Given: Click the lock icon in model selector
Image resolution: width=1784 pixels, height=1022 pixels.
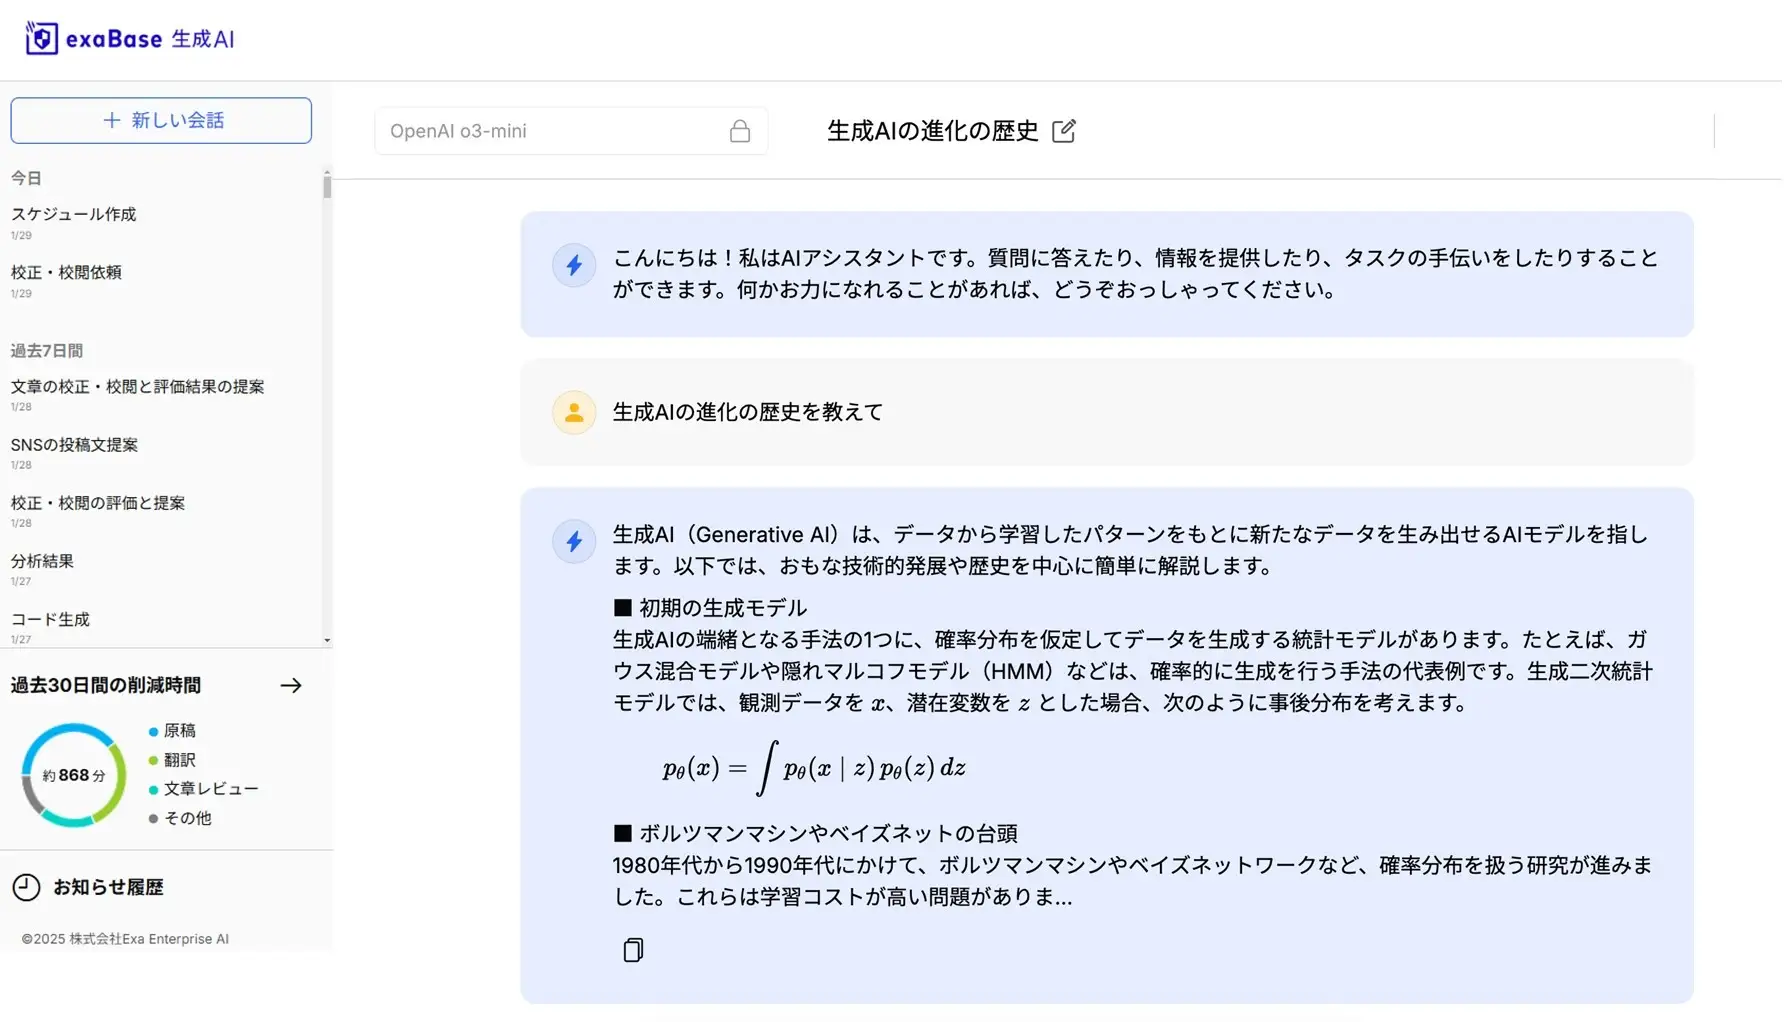Looking at the screenshot, I should pyautogui.click(x=739, y=131).
